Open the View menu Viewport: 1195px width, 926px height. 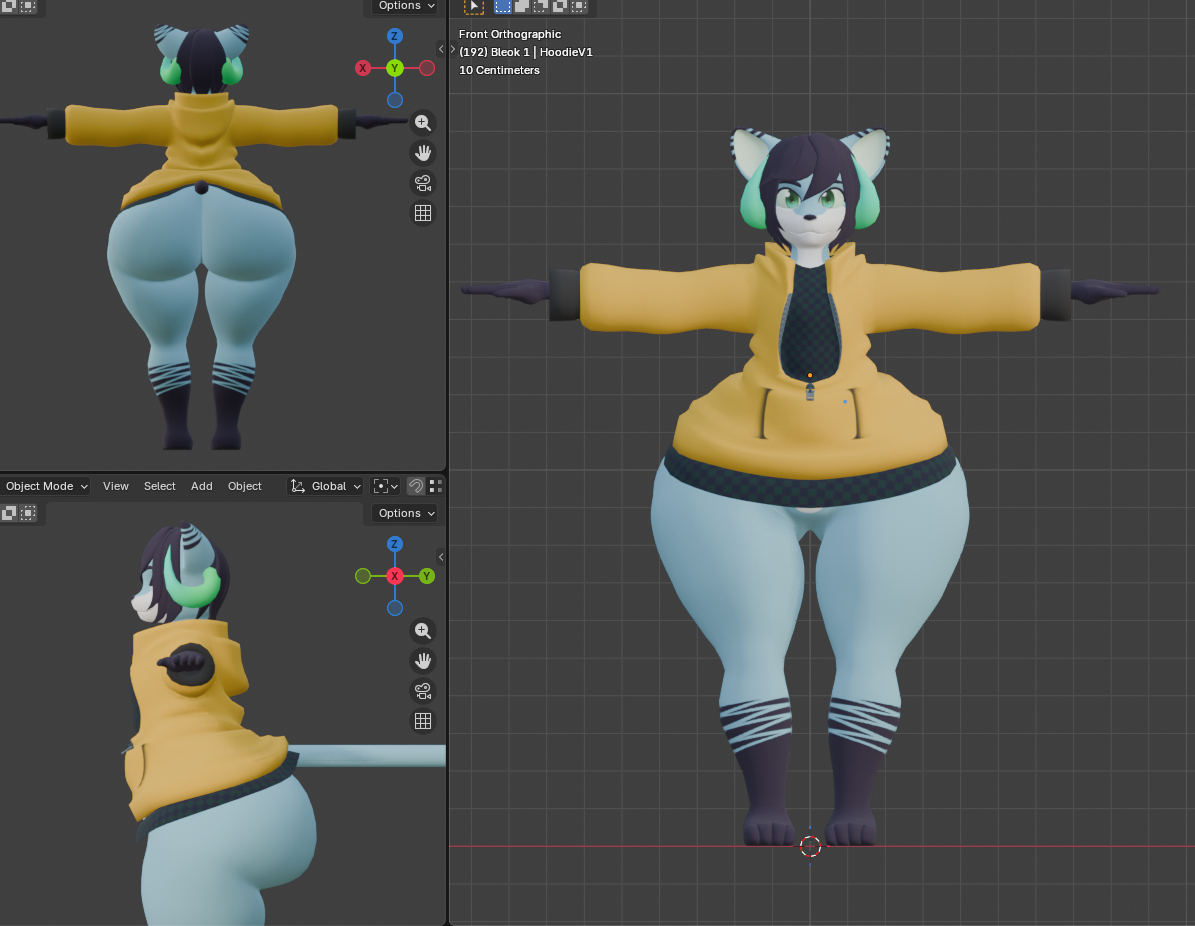click(116, 486)
